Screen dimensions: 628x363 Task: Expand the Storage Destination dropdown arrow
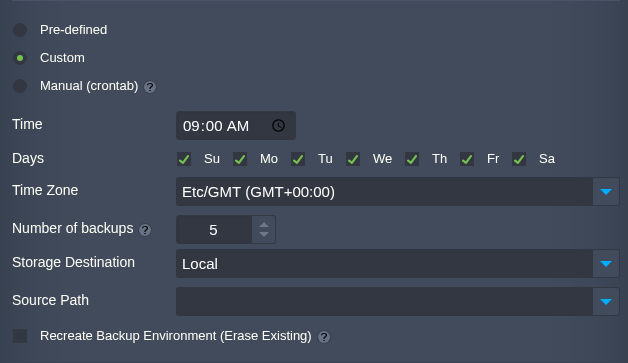[x=606, y=264]
